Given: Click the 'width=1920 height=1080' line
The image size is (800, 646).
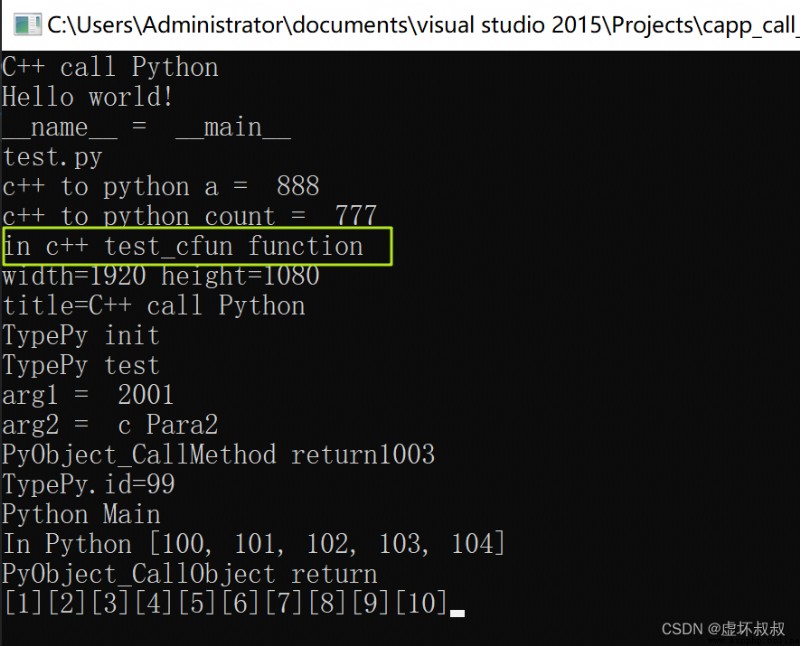Looking at the screenshot, I should pyautogui.click(x=161, y=276).
